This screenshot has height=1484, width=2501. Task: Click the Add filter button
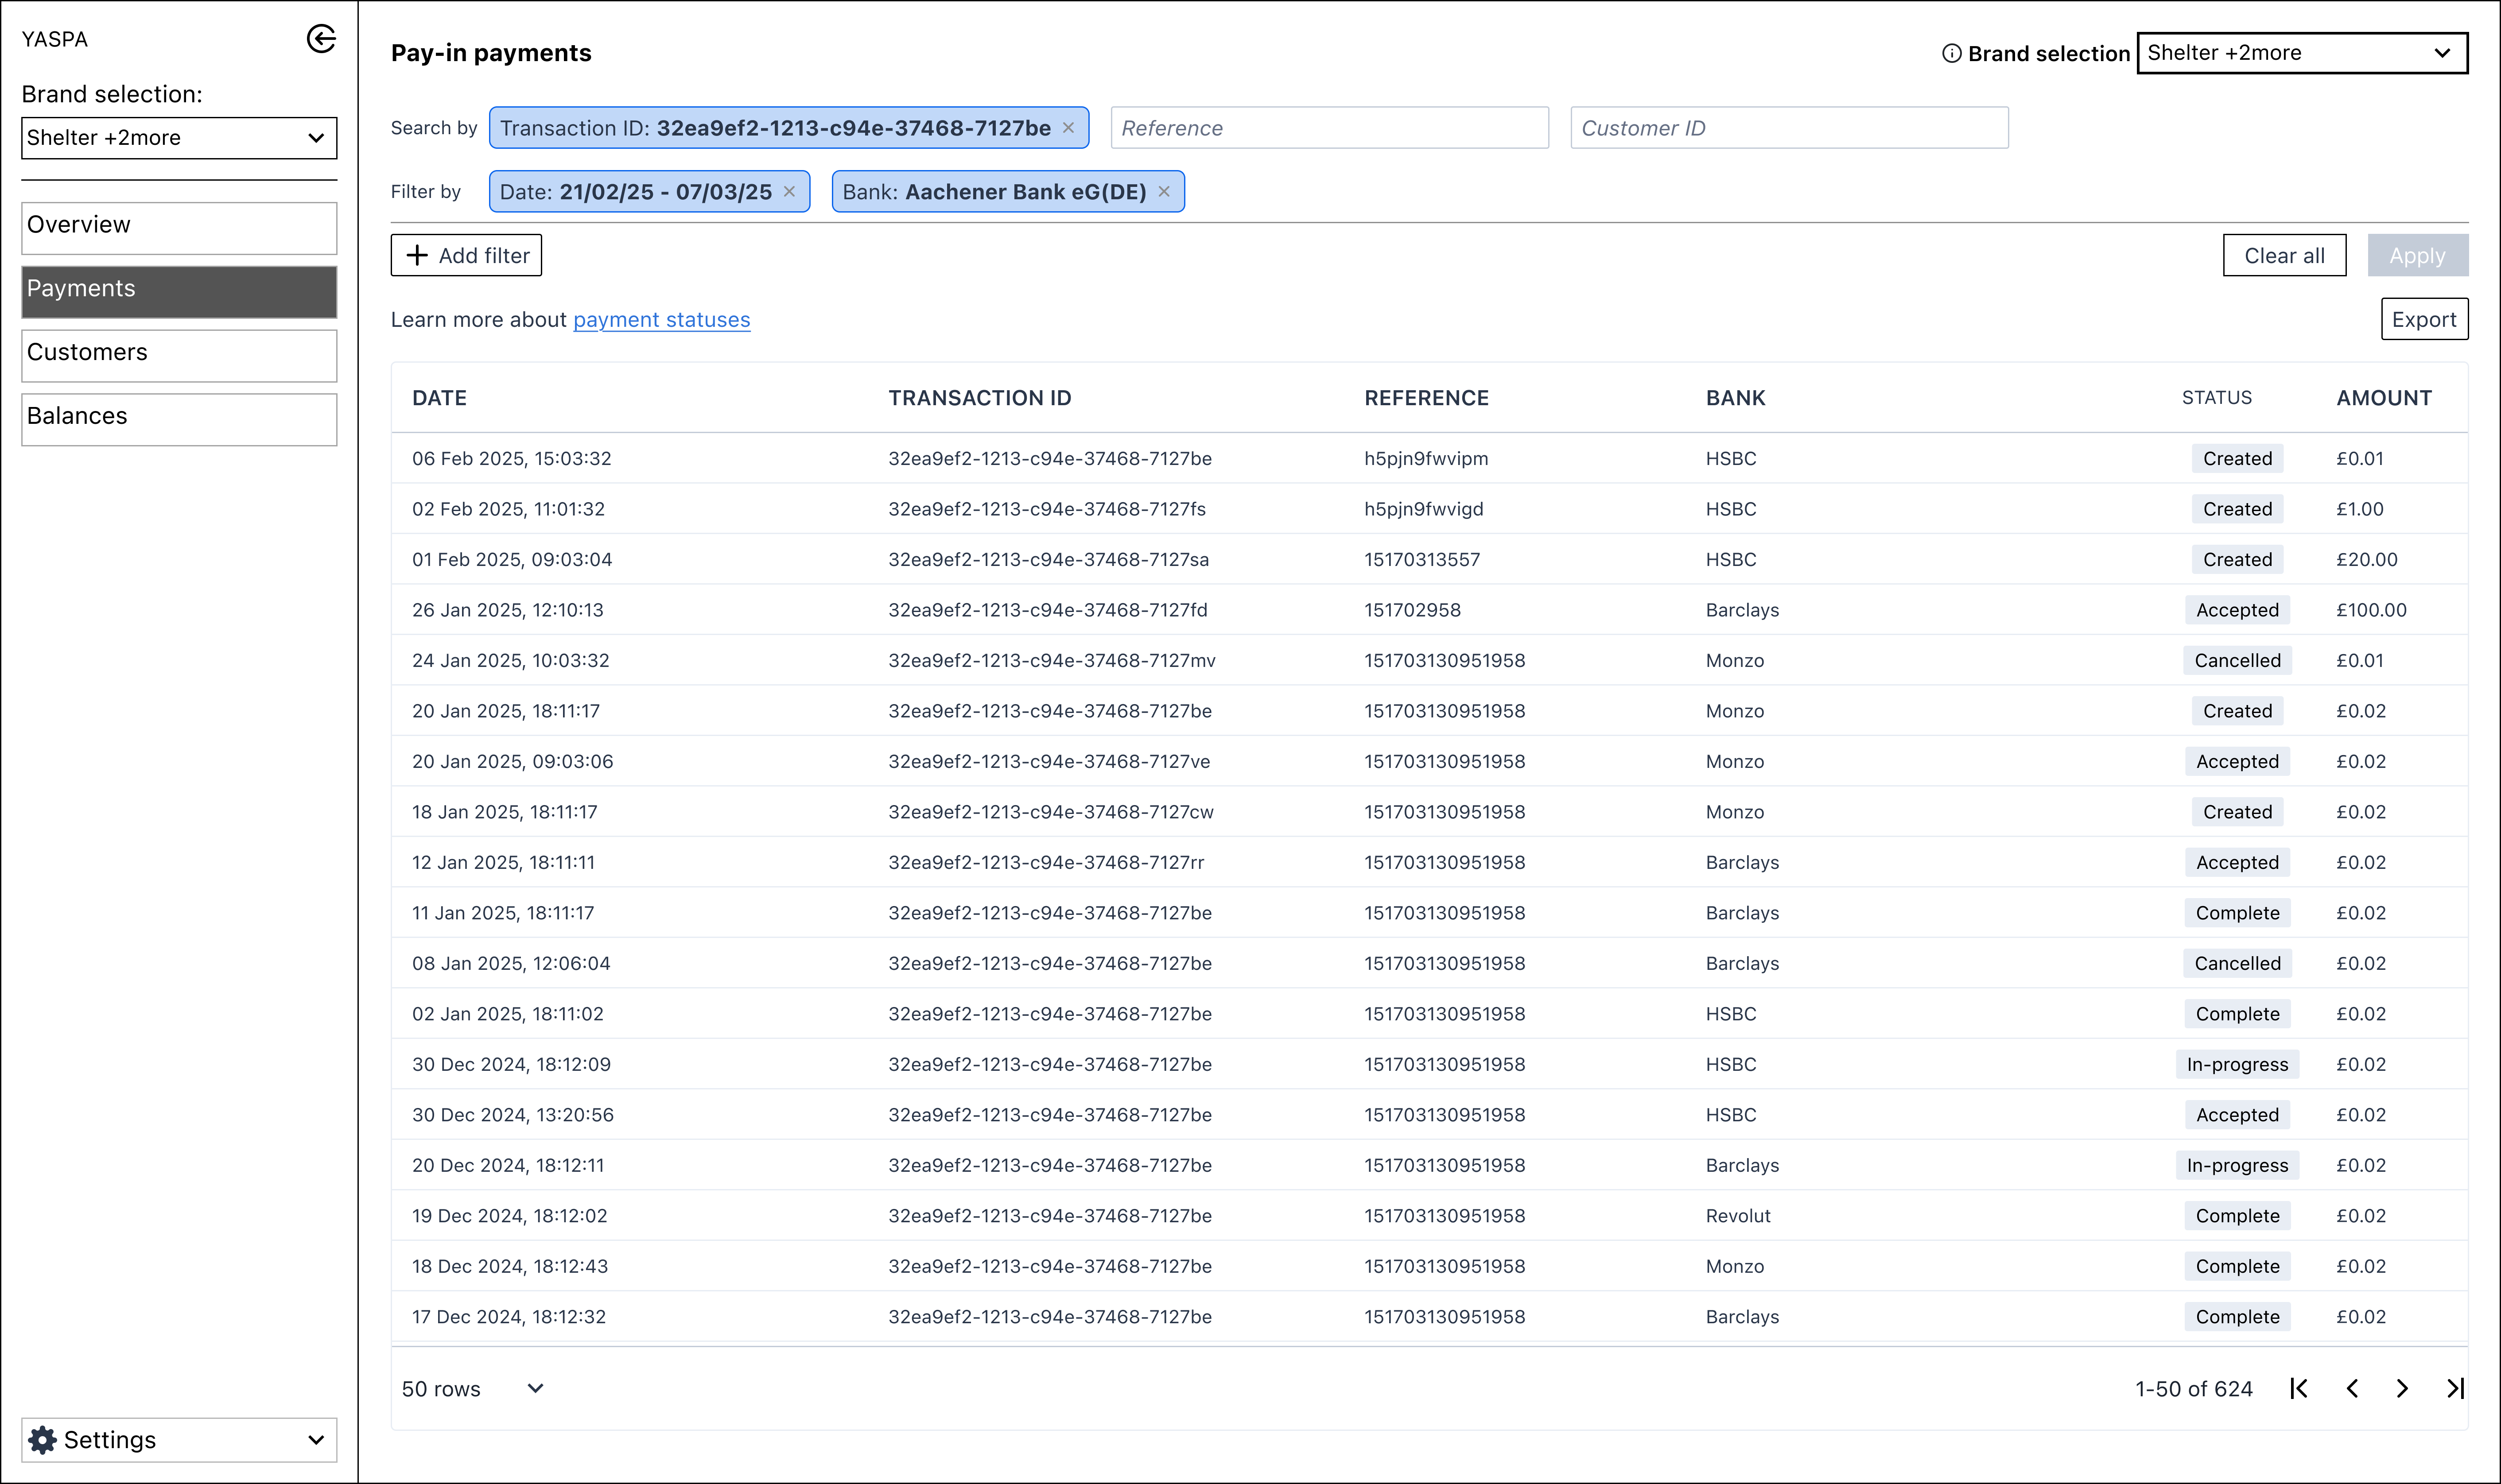click(466, 255)
